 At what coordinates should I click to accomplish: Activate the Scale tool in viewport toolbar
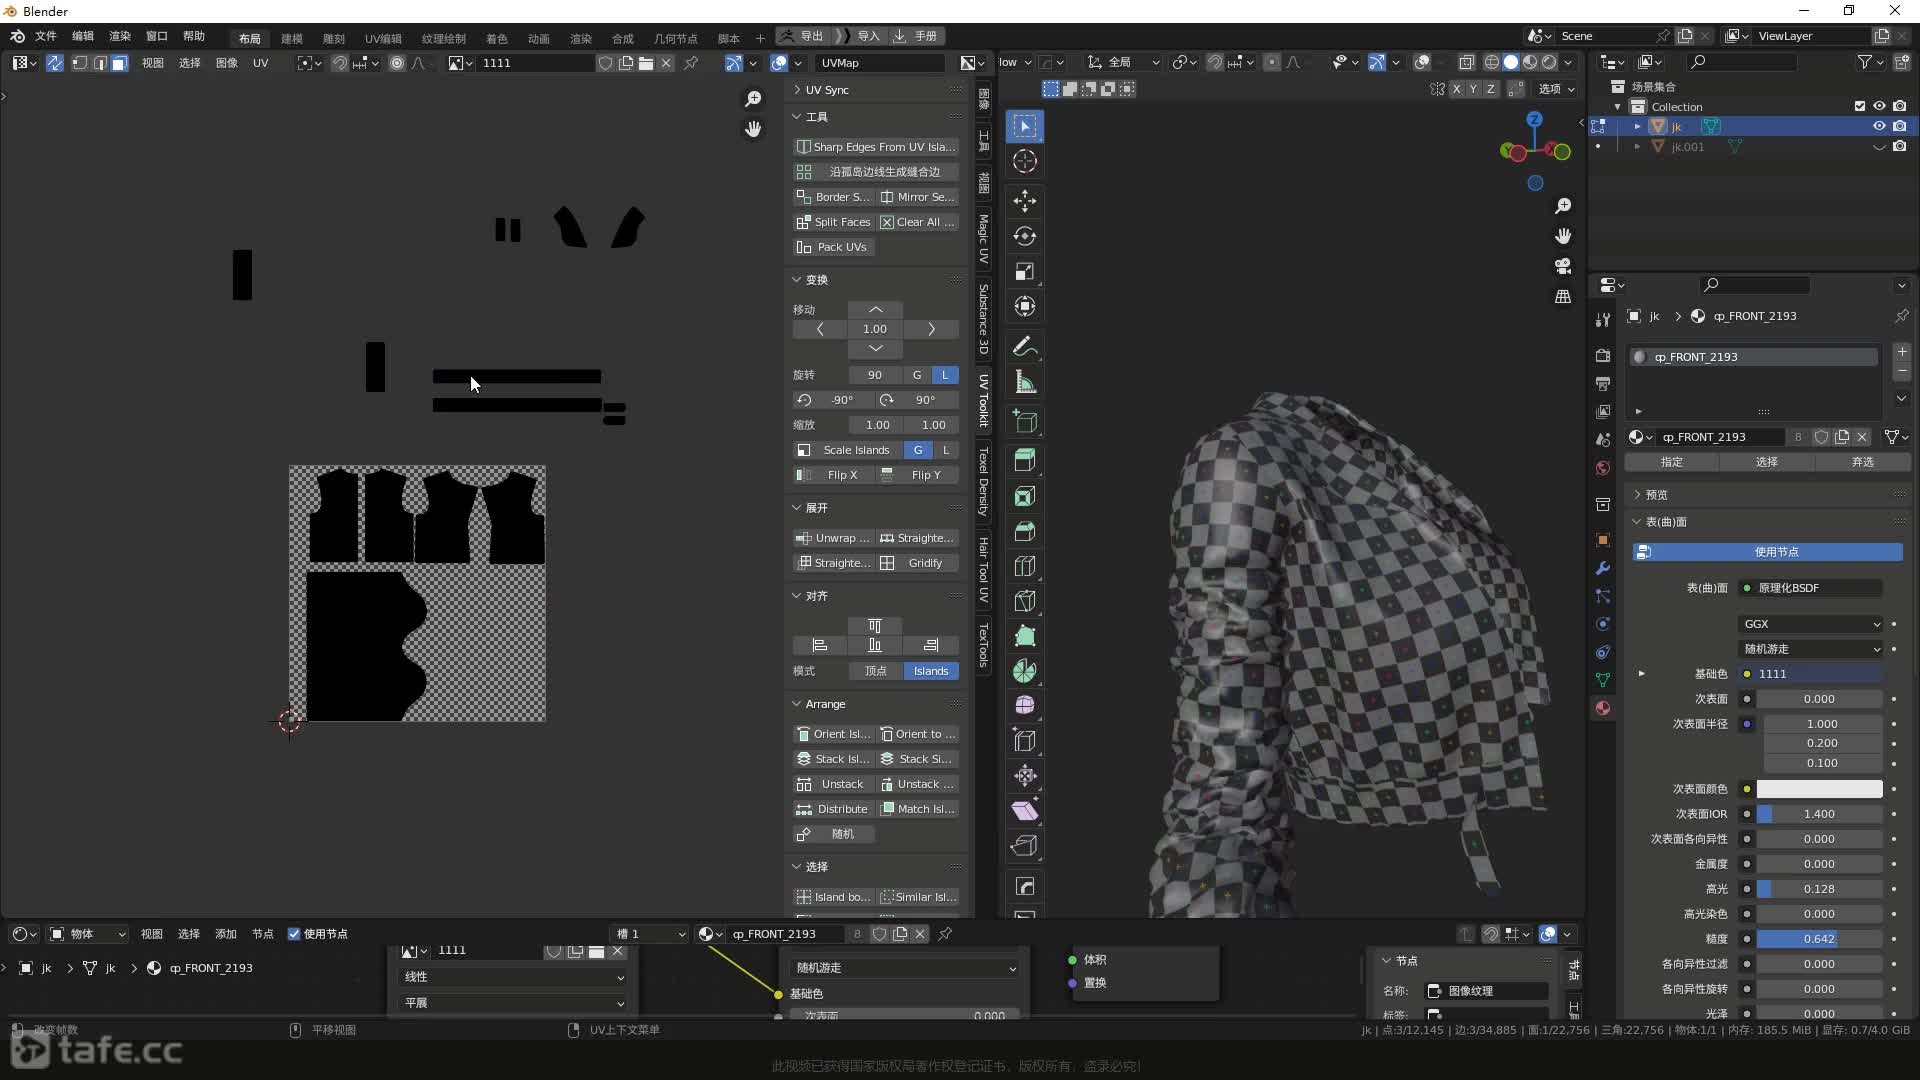click(1025, 271)
